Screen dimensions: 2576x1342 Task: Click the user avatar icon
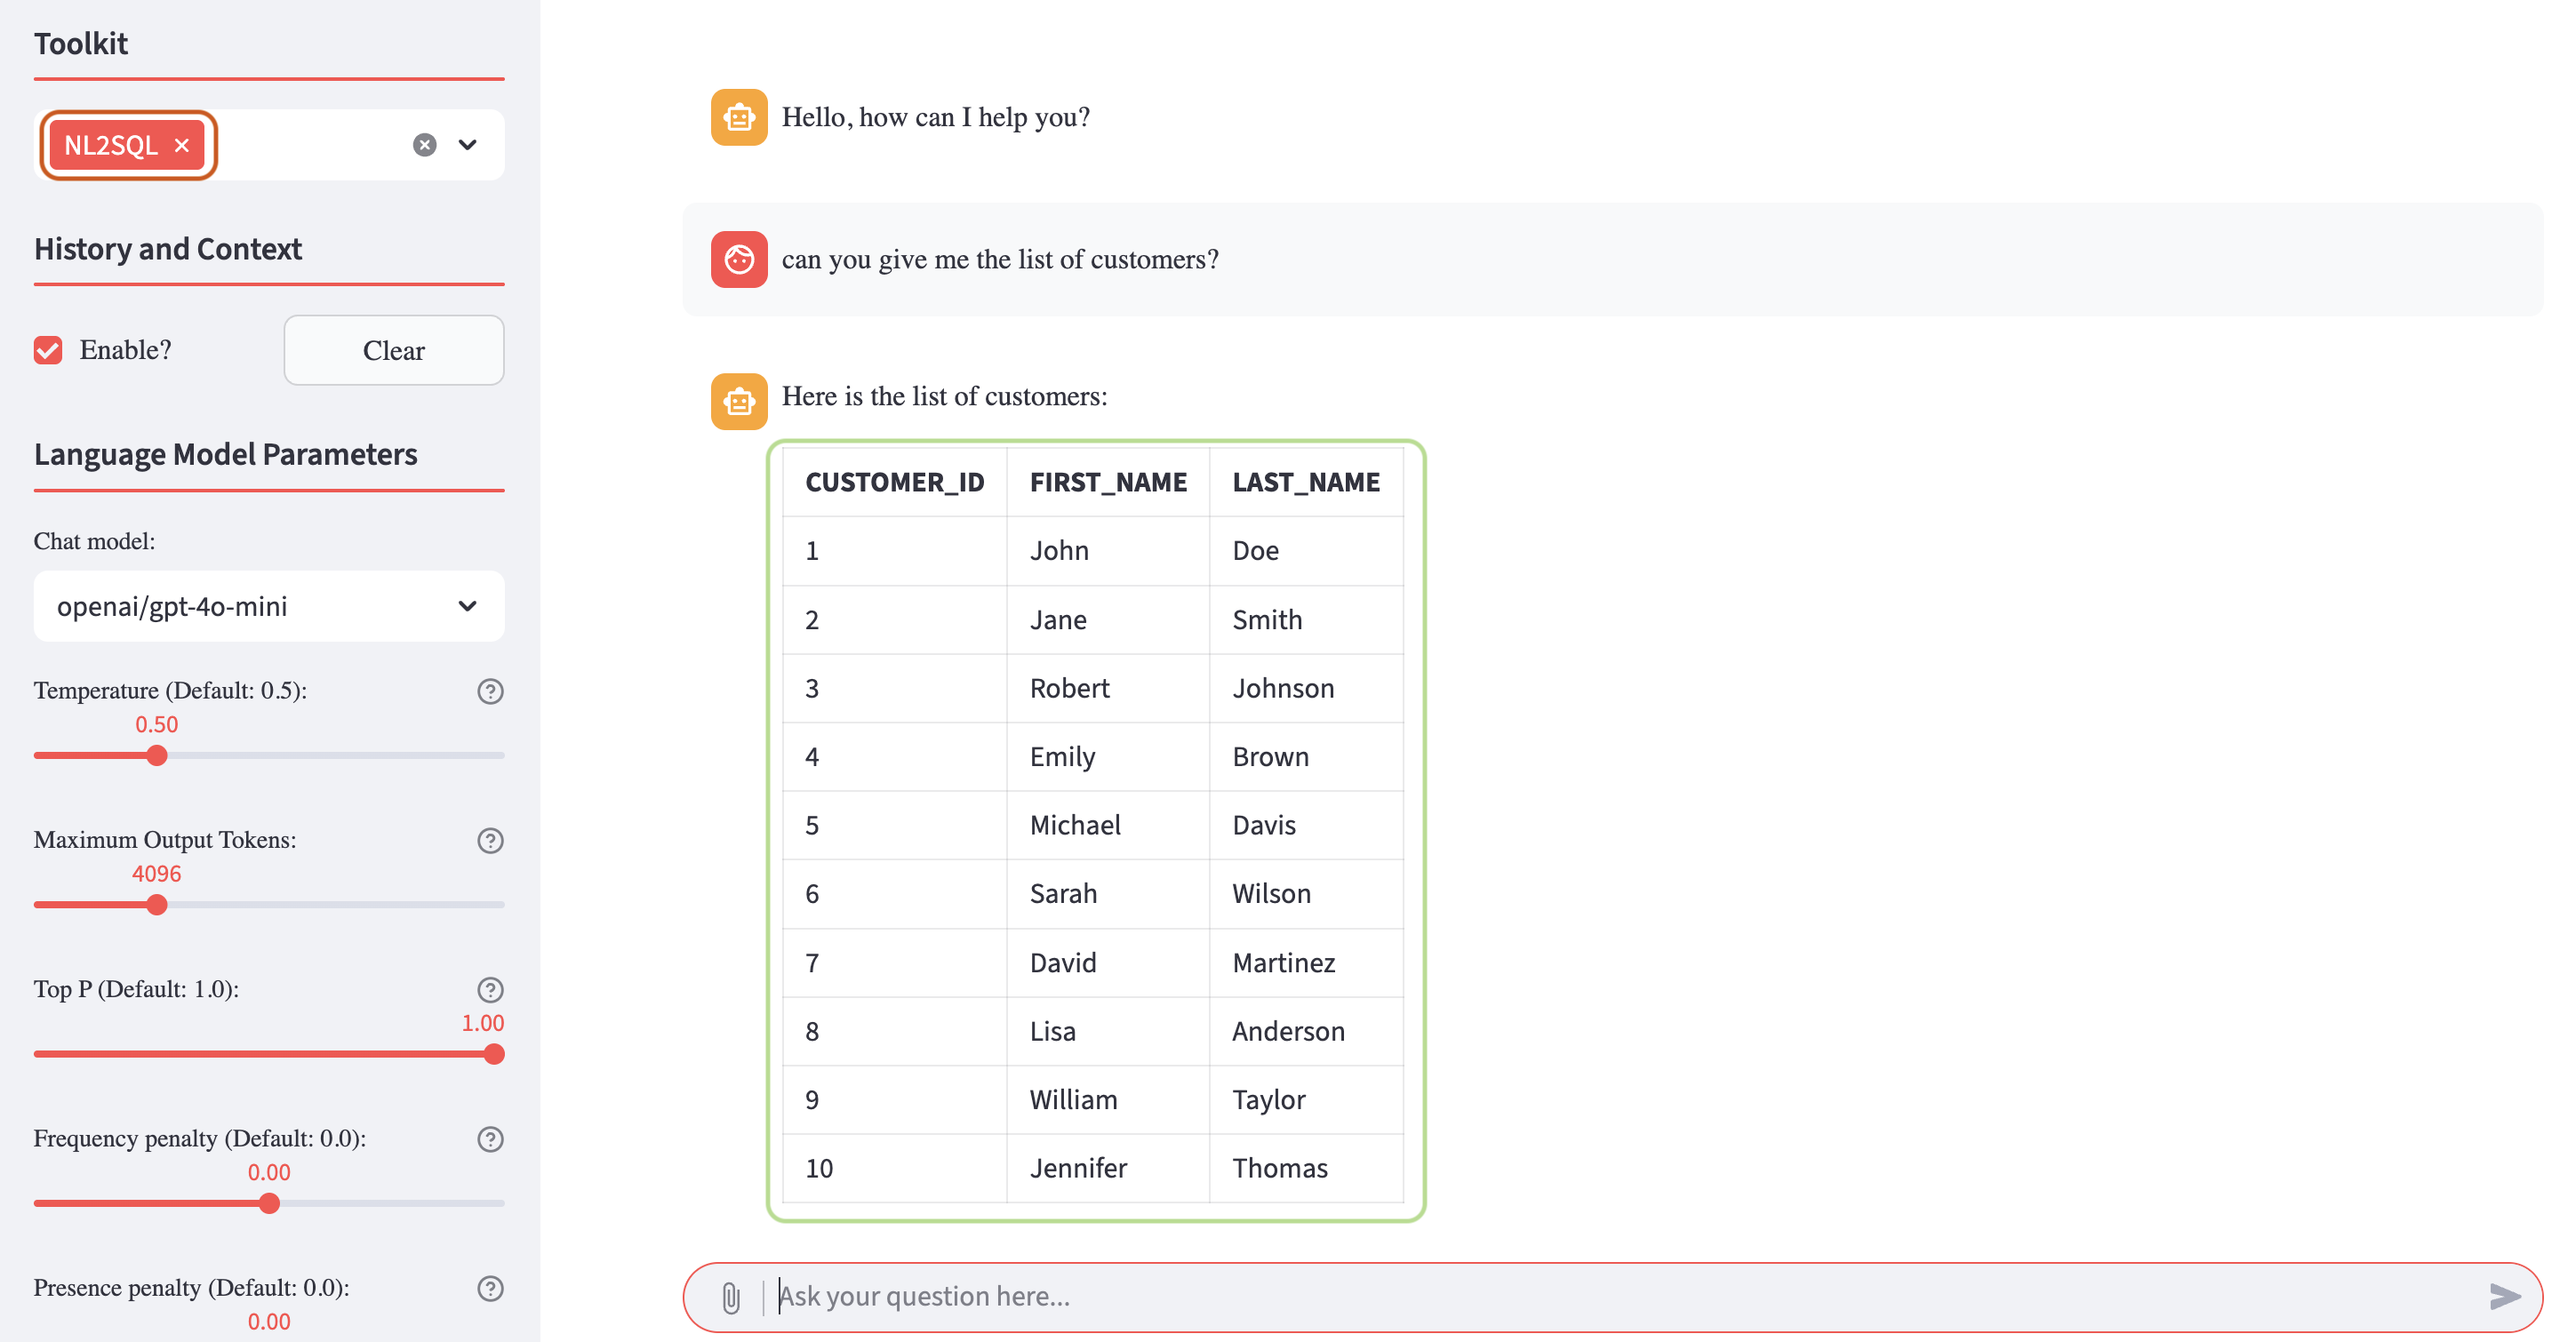739,260
